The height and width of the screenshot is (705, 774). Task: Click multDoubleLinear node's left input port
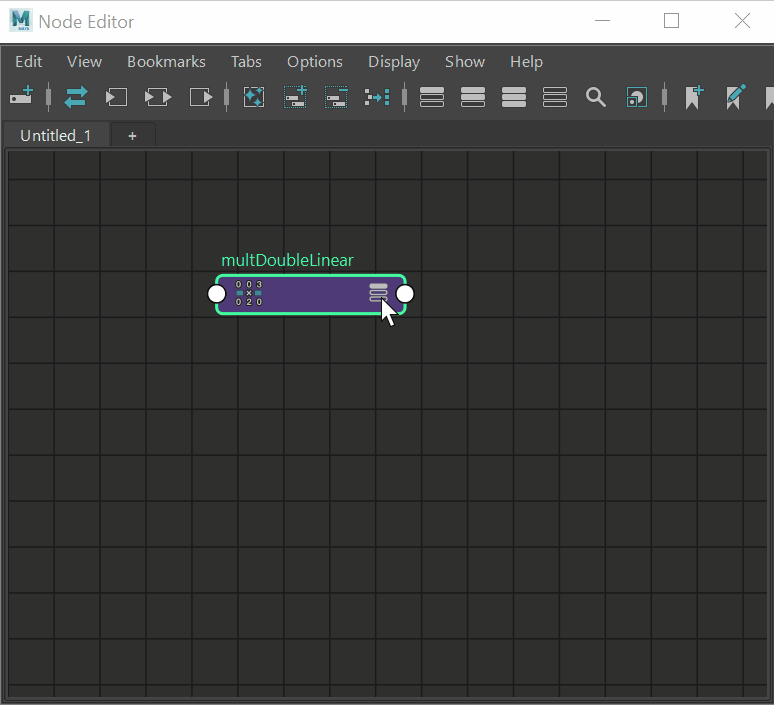(x=216, y=294)
